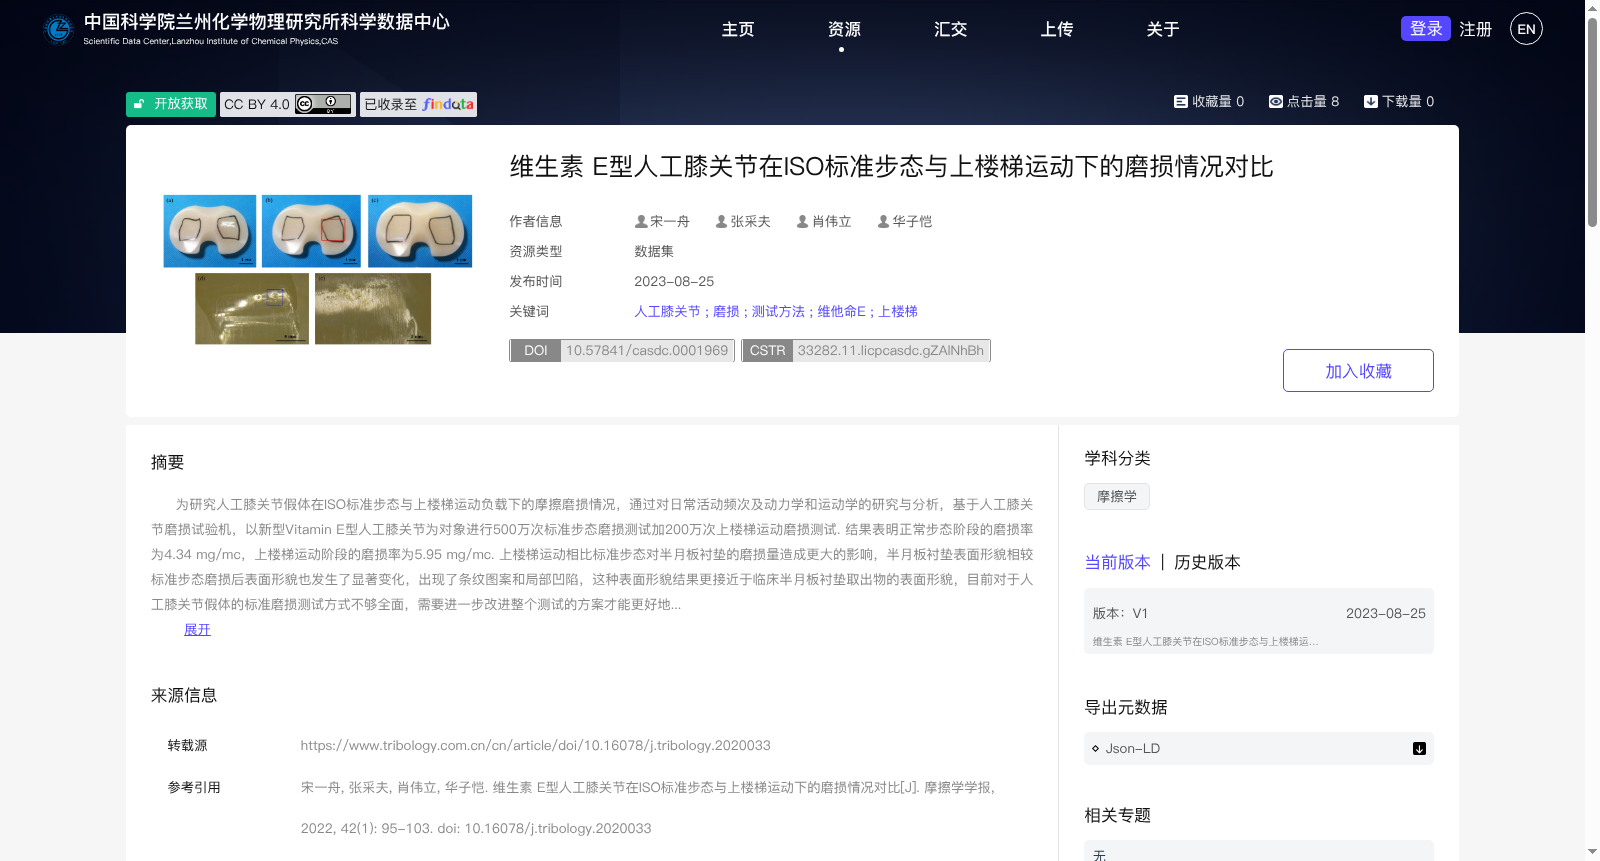The image size is (1600, 861).
Task: Switch to 当前版本 tab
Action: (1117, 562)
